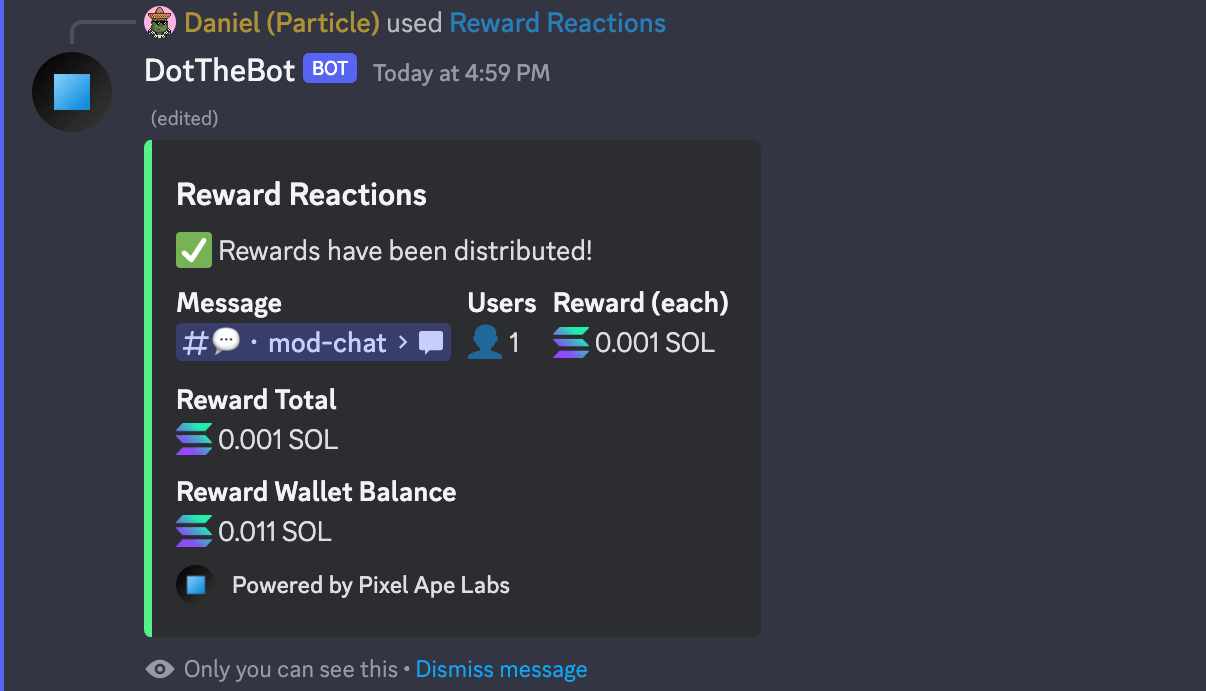Click the Reward Reactions command link
This screenshot has width=1206, height=691.
click(557, 21)
